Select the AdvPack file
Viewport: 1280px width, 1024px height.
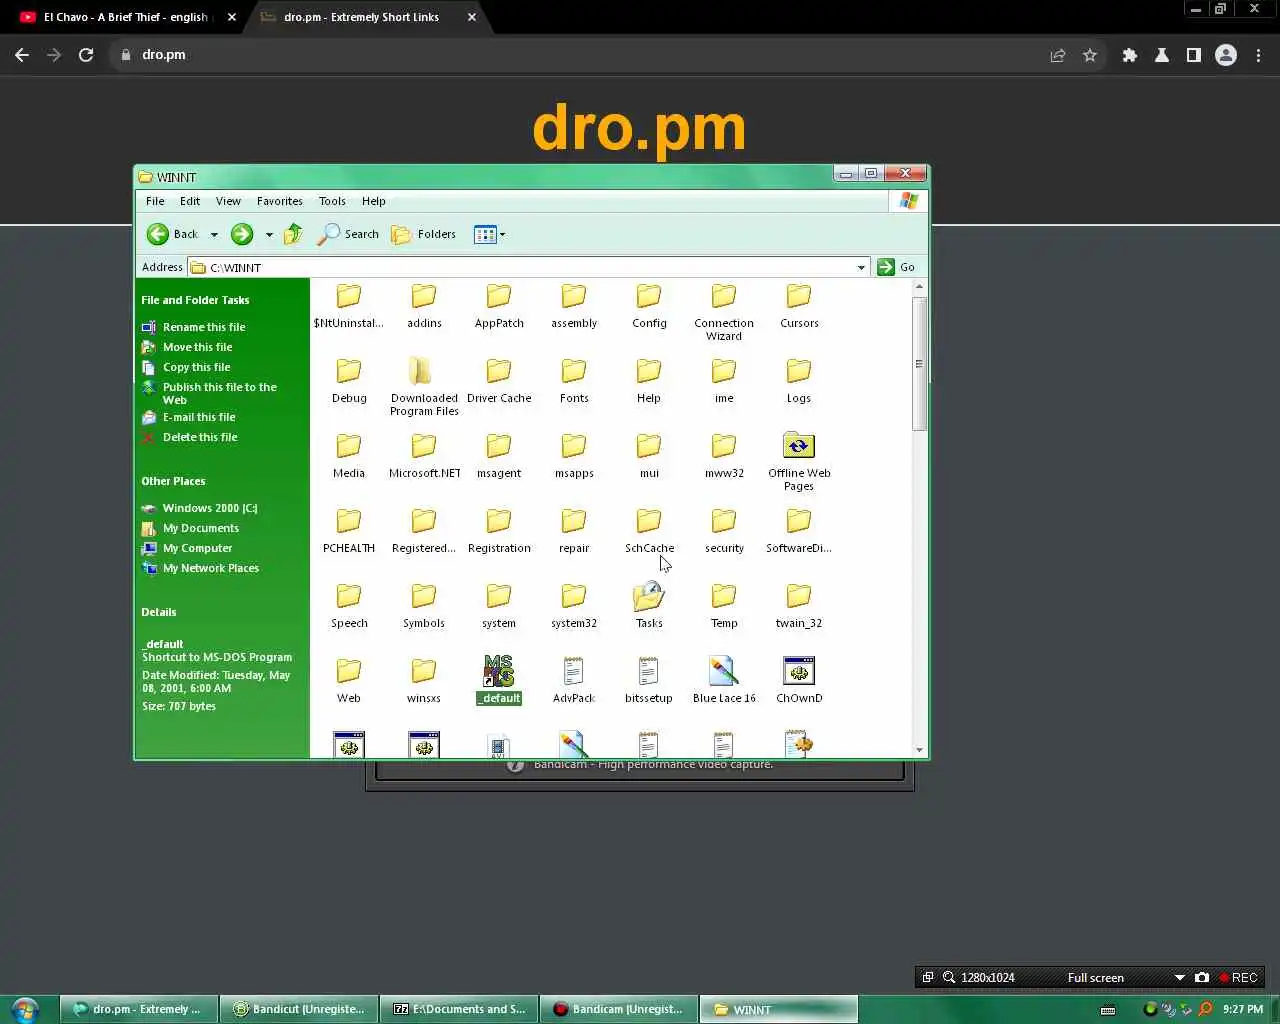[574, 681]
